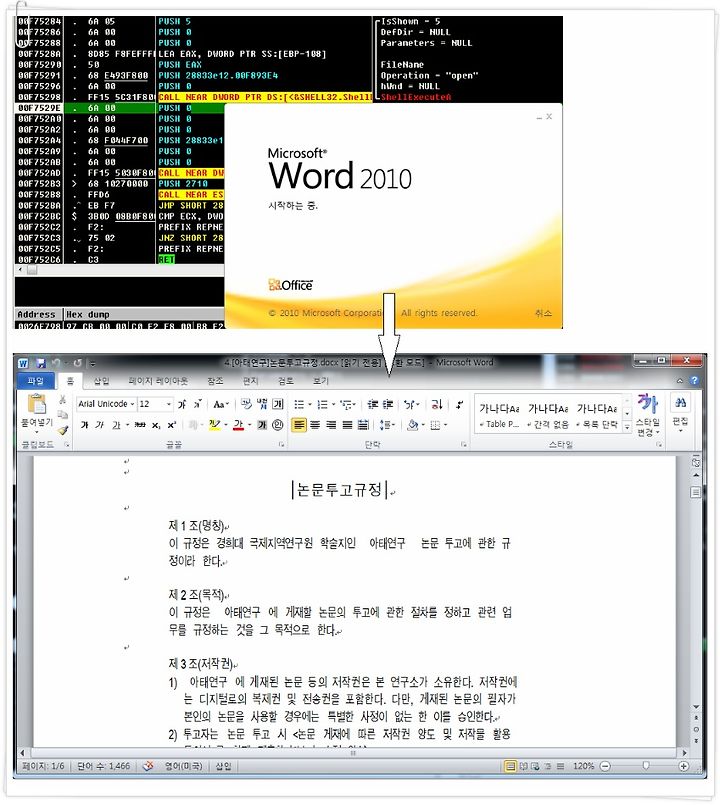Click the Copy icon in the clipboard group
The height and width of the screenshot is (805, 720).
[x=62, y=414]
